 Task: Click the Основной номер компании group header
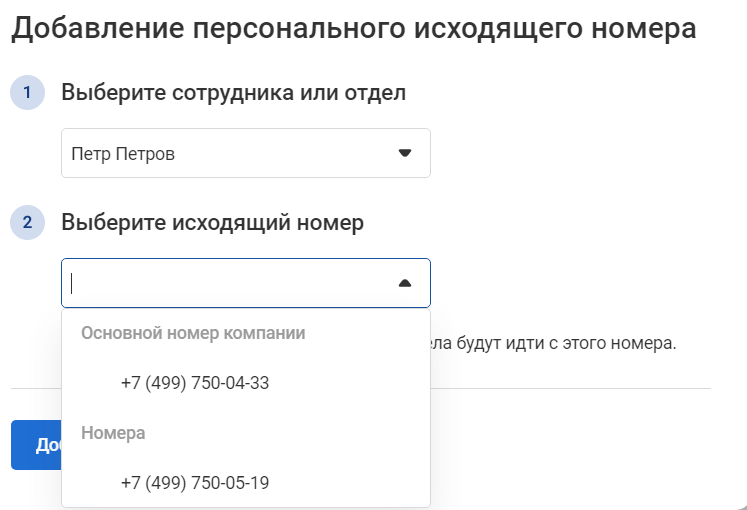(193, 333)
